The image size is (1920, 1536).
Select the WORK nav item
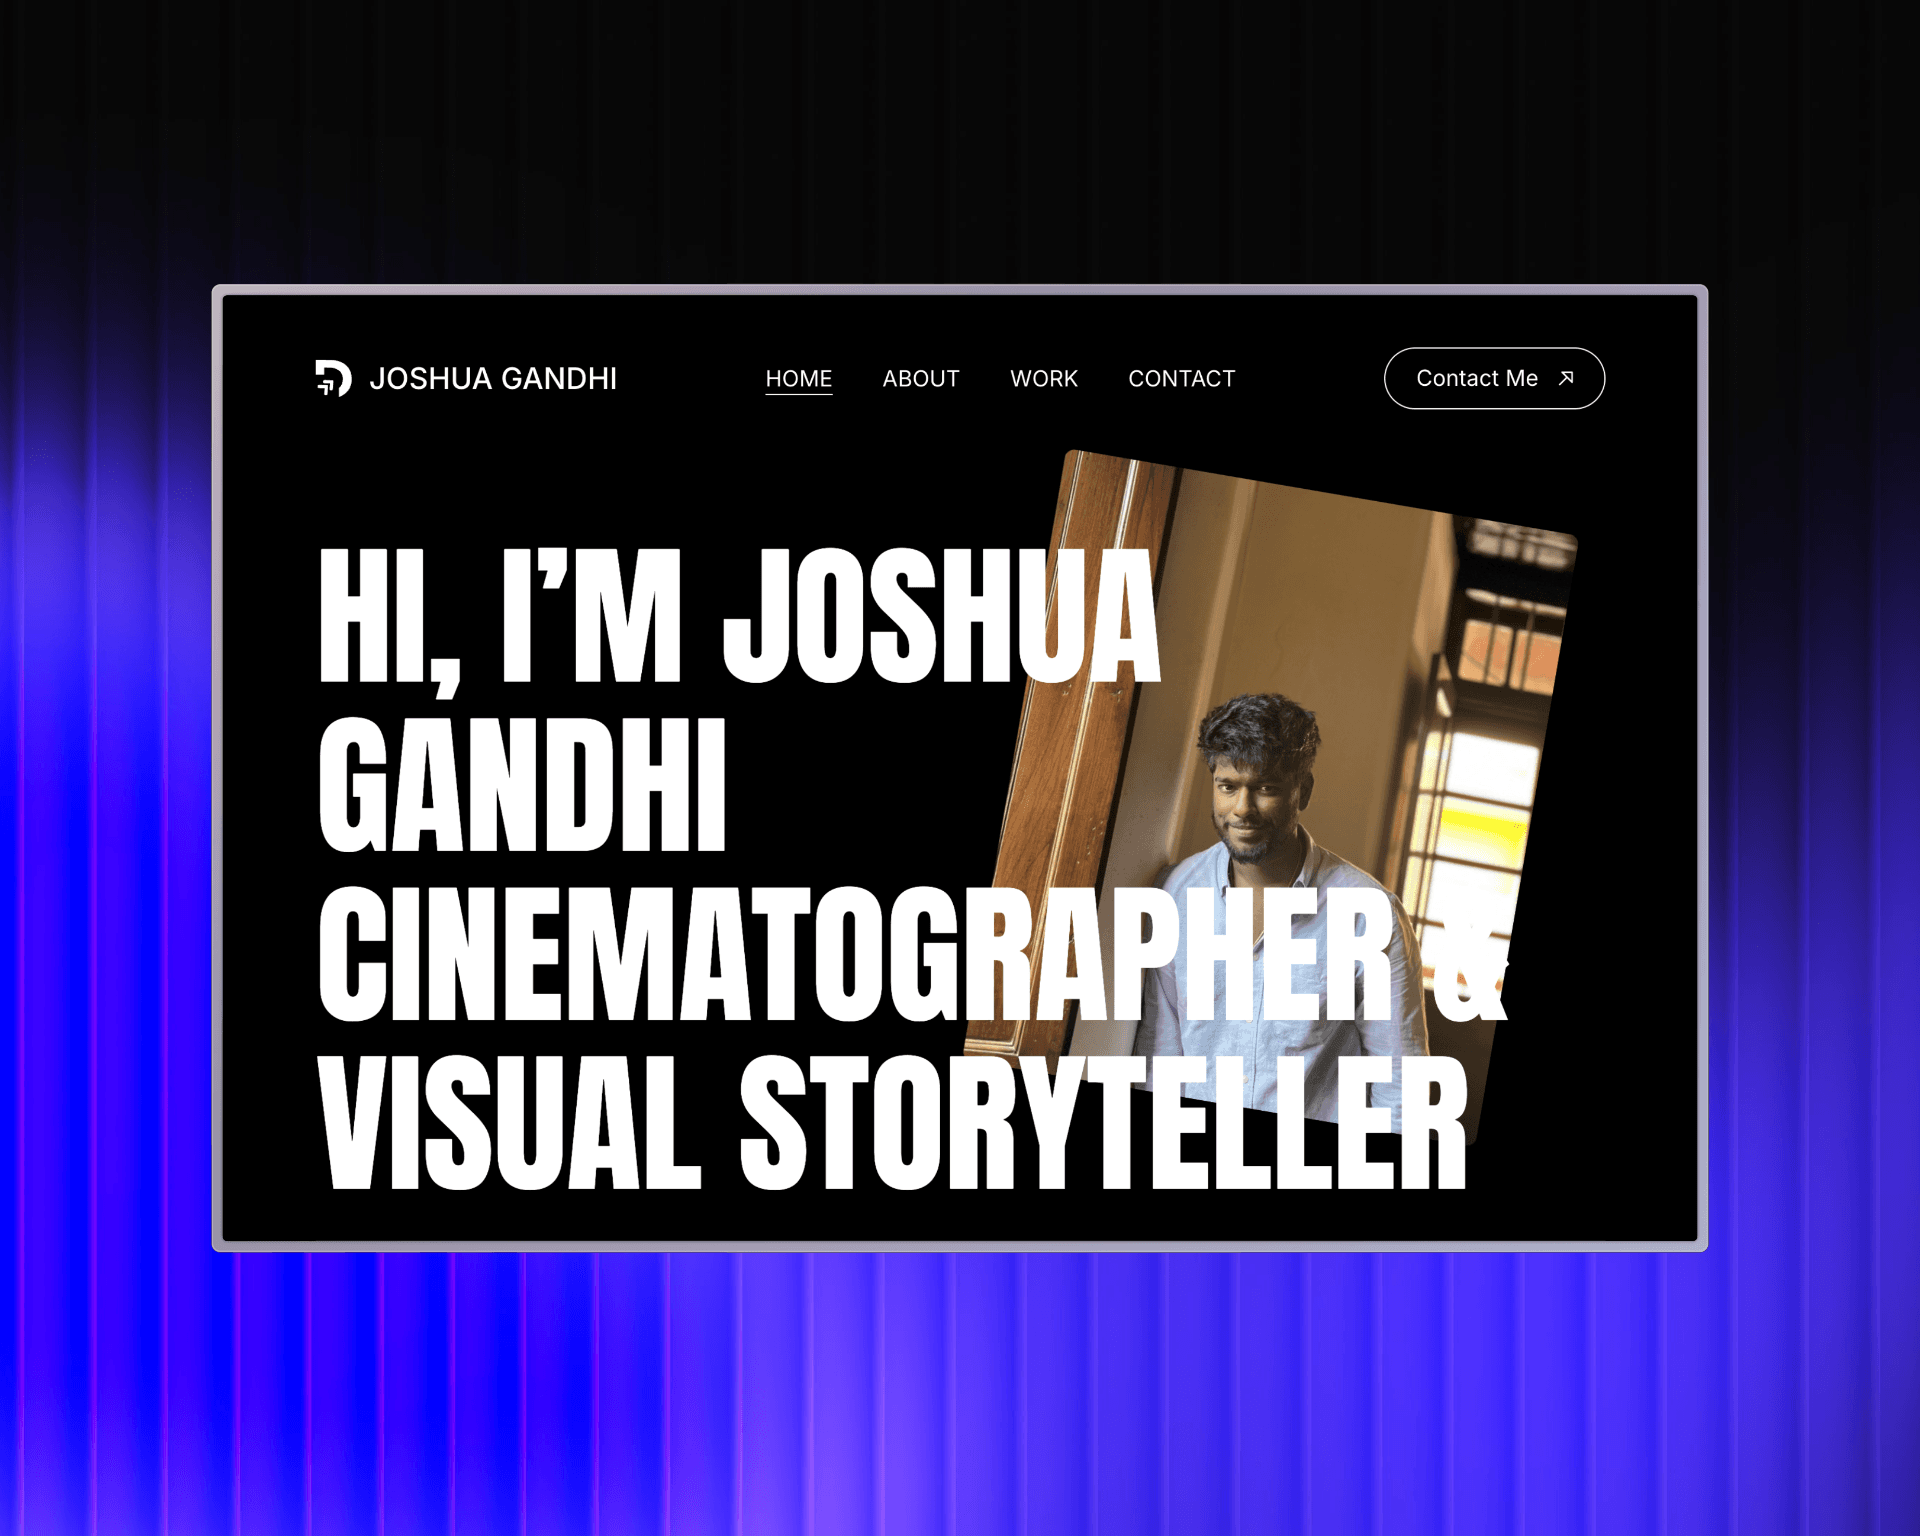(1043, 379)
